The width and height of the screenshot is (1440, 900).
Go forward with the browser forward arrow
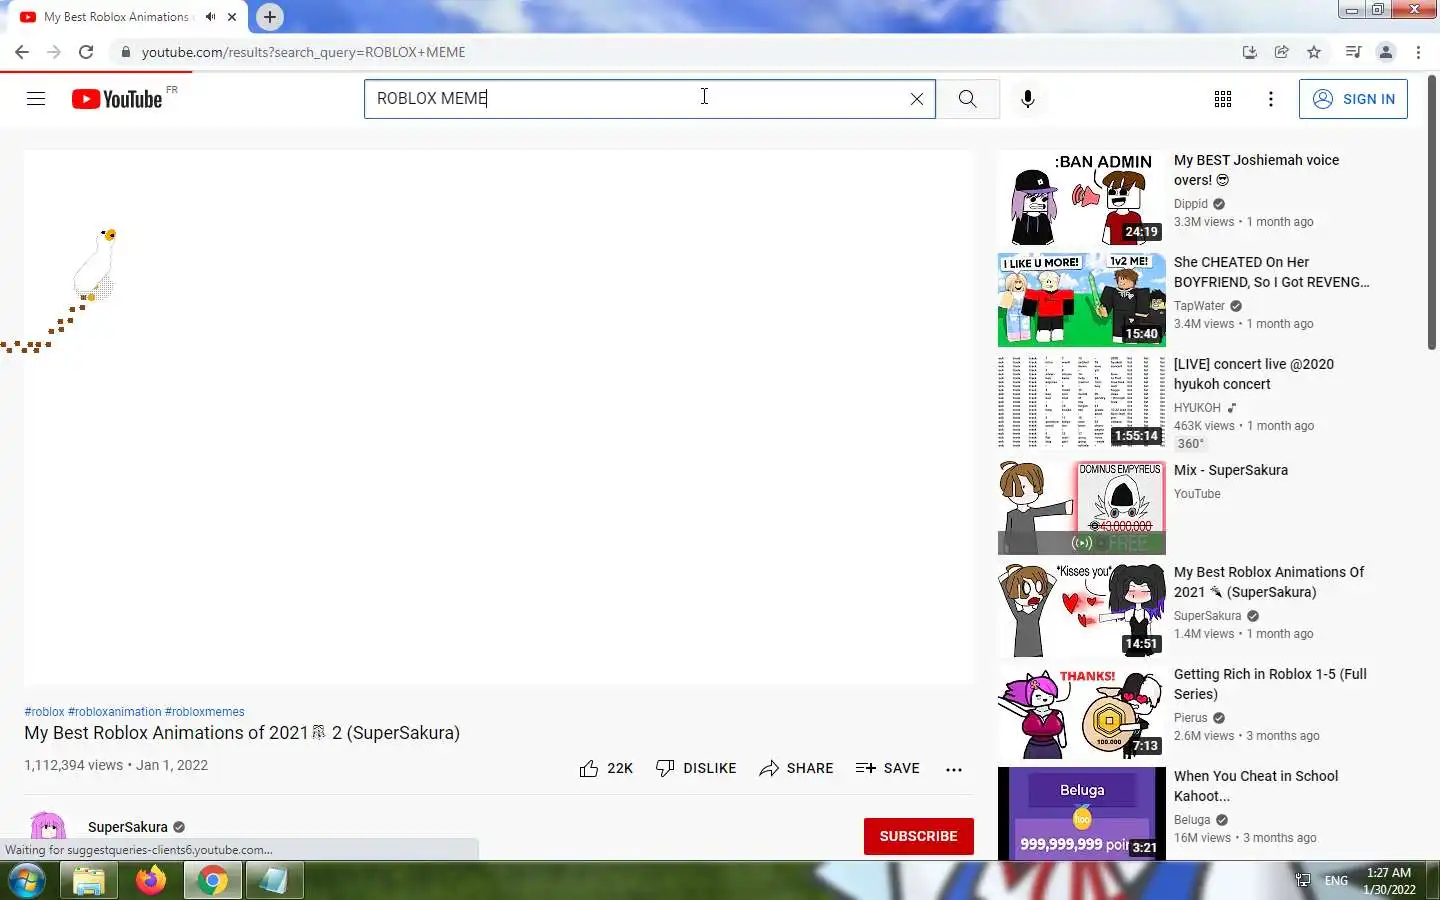click(x=54, y=52)
